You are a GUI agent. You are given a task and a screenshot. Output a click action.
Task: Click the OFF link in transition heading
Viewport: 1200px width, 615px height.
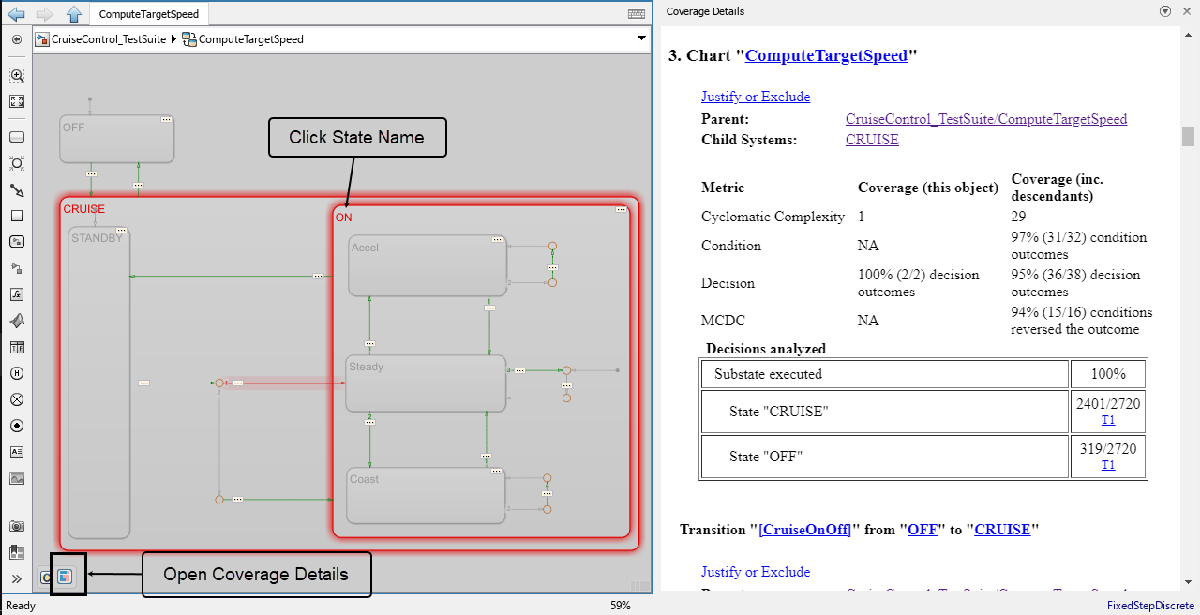pyautogui.click(x=922, y=529)
